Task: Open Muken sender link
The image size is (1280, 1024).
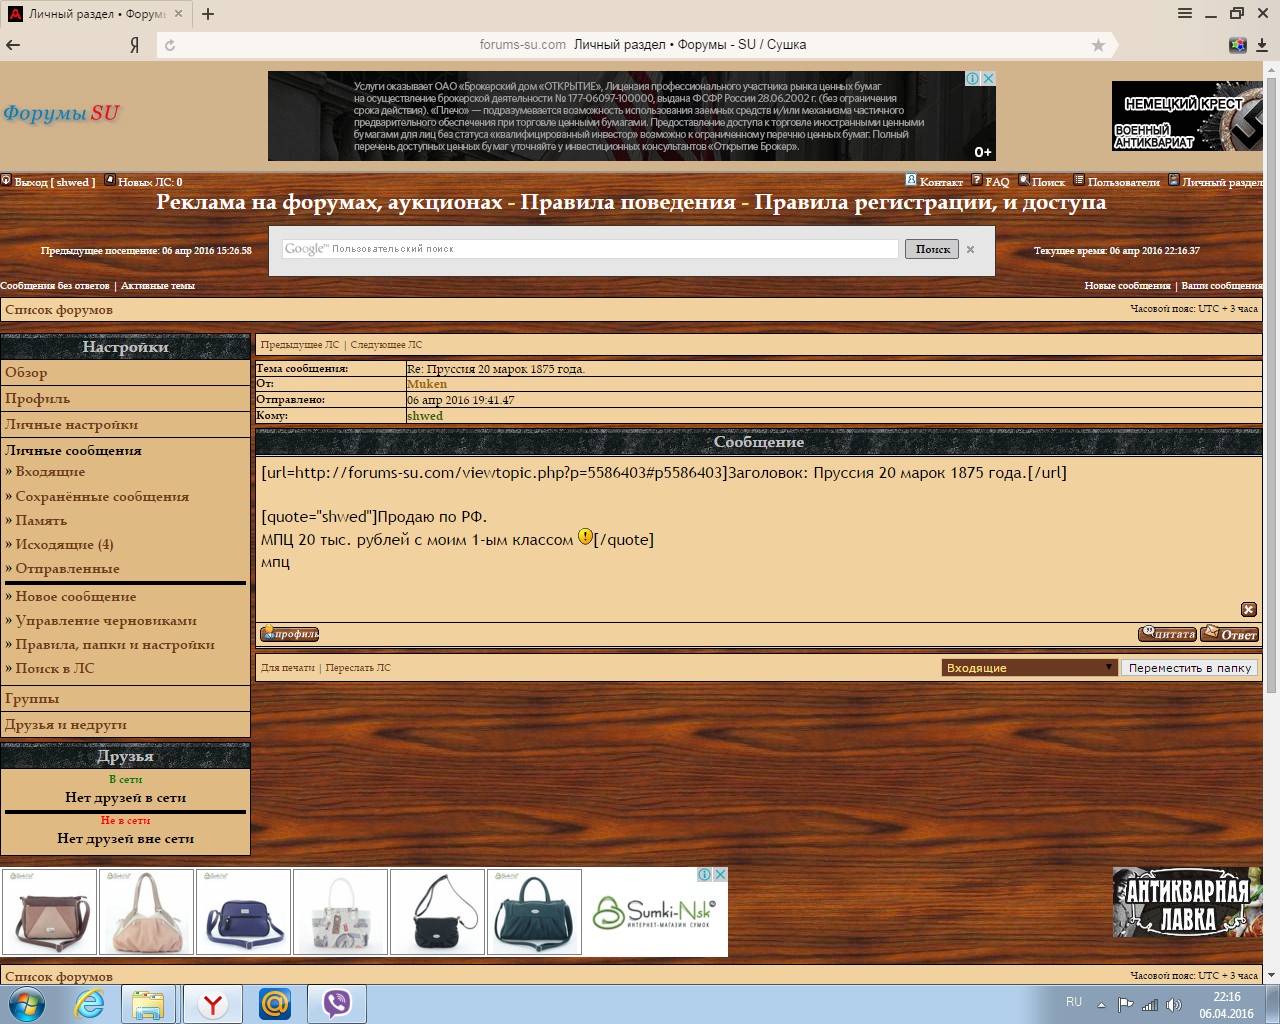Action: tap(427, 384)
